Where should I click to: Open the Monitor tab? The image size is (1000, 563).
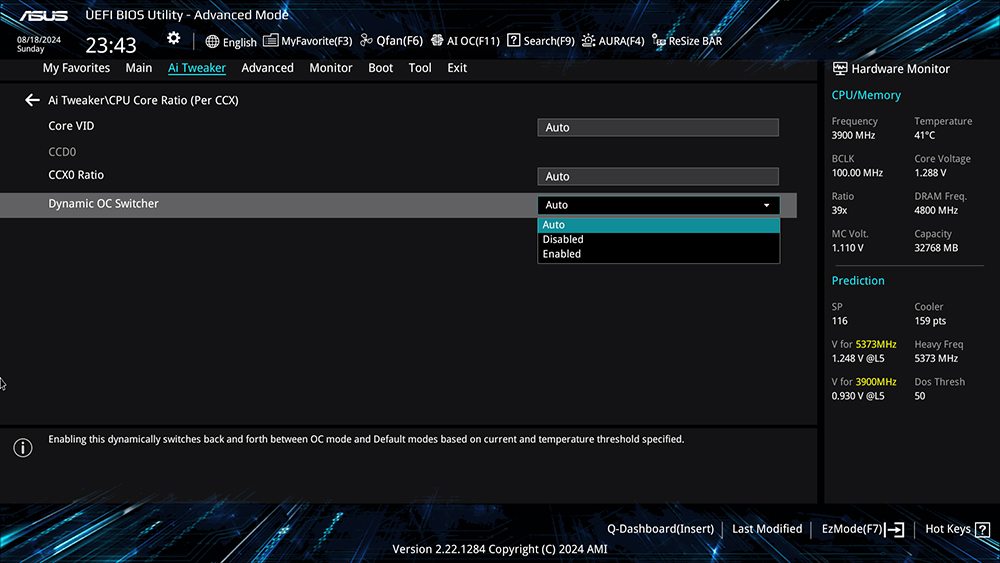click(330, 68)
